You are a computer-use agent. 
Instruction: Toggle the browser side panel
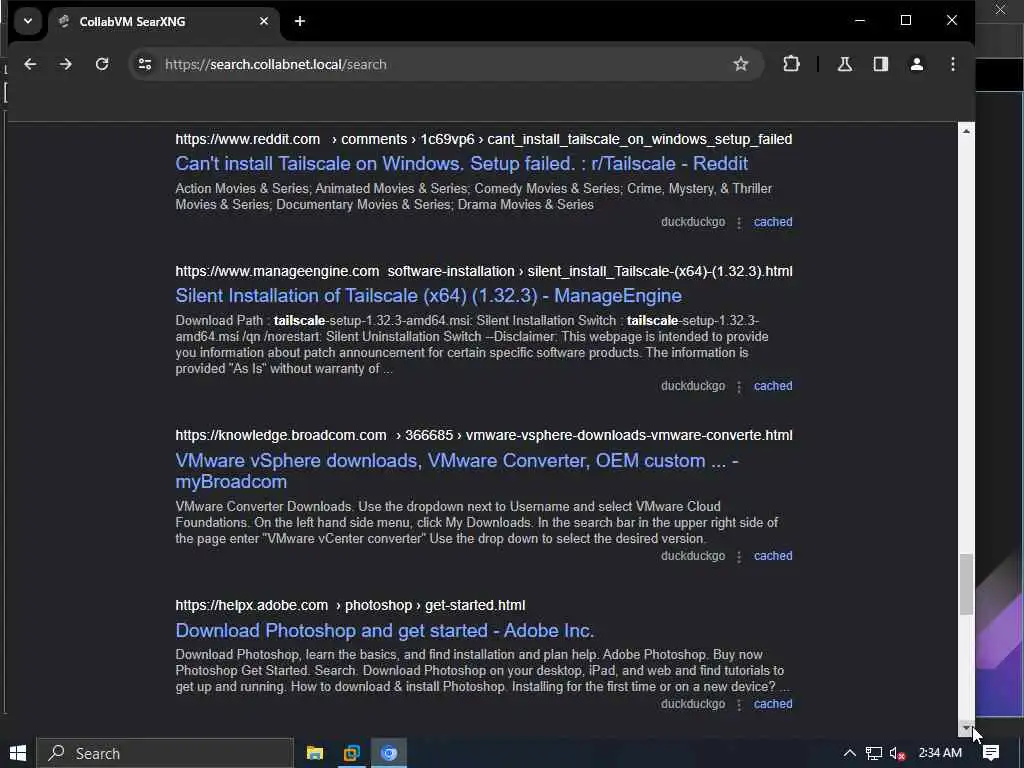click(x=880, y=64)
